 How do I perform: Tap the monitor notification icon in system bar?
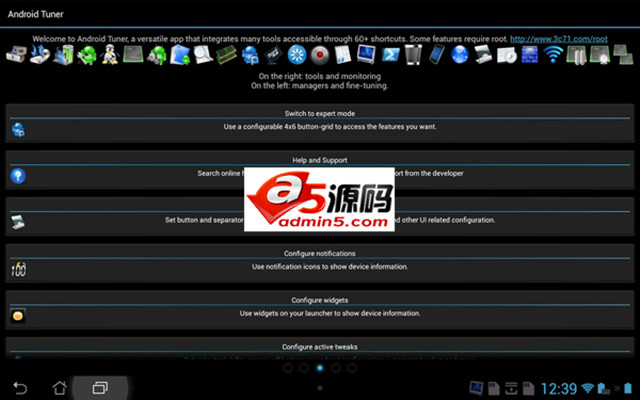click(476, 388)
